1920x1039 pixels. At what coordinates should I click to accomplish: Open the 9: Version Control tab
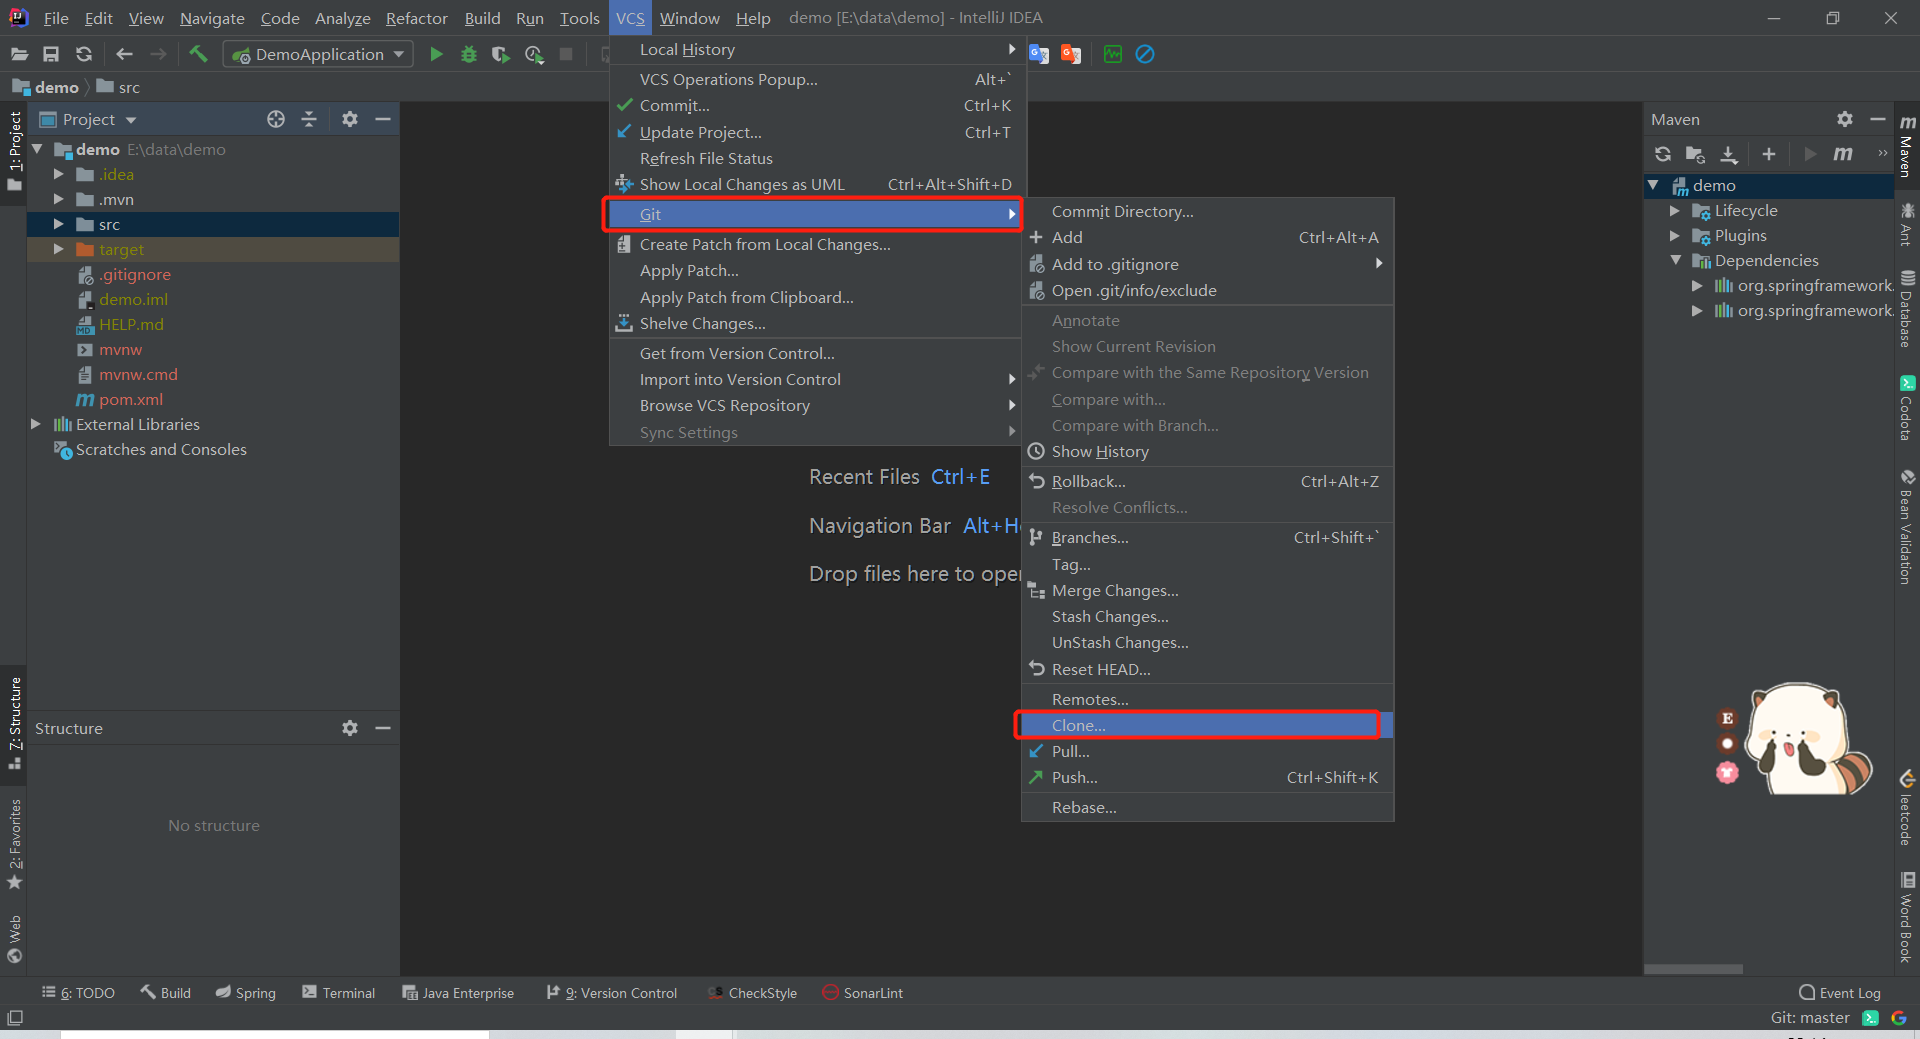pos(611,993)
